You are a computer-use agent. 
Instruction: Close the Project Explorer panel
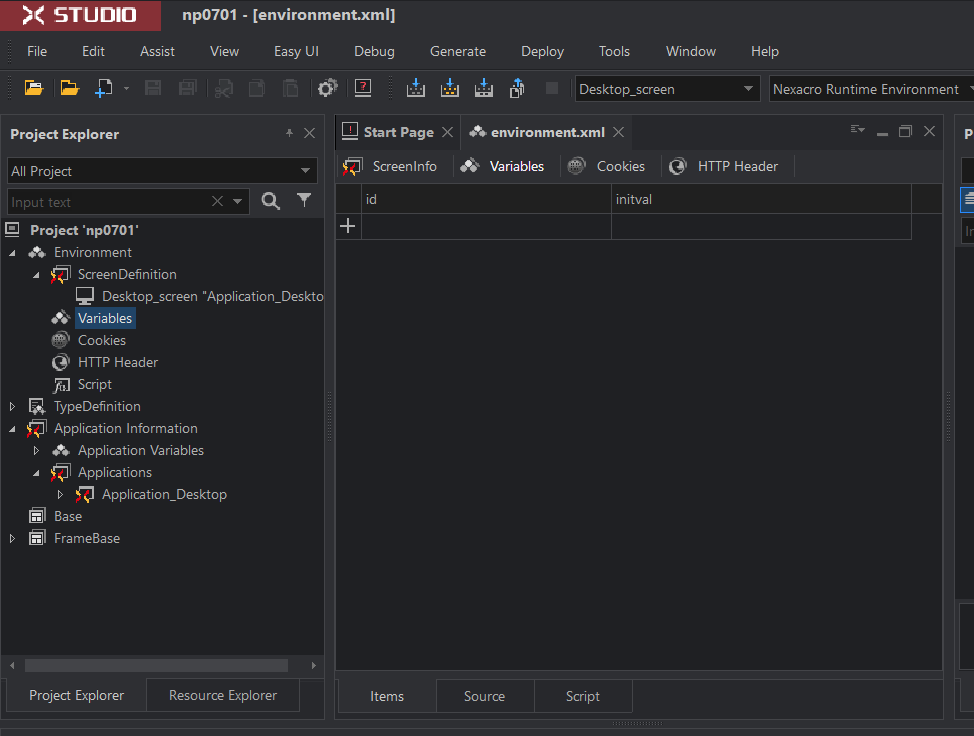point(309,133)
